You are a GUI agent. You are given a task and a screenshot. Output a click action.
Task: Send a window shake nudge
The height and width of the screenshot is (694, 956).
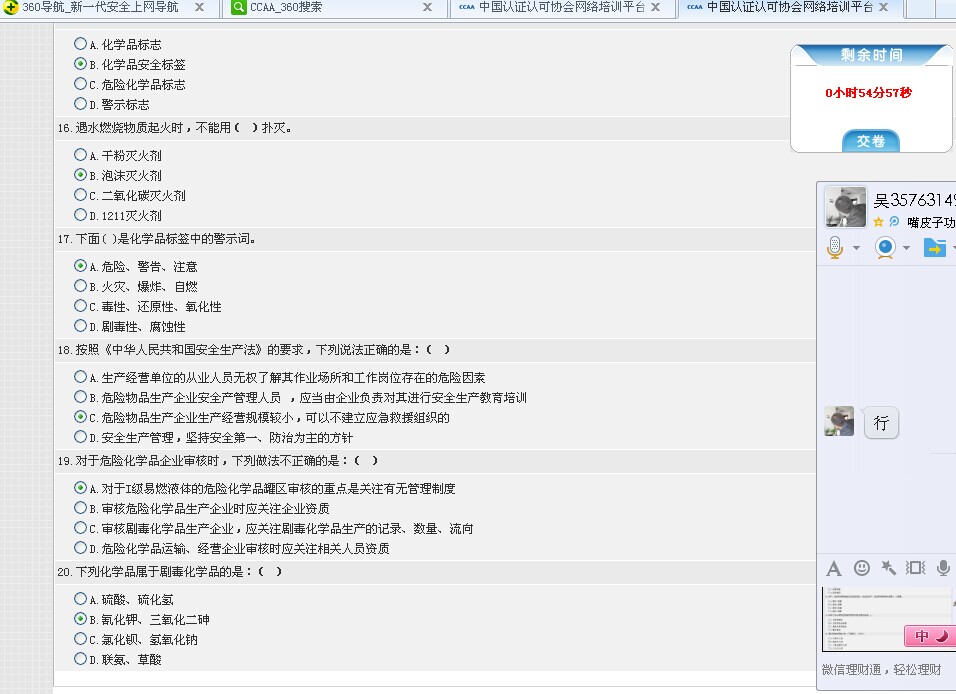pos(915,568)
